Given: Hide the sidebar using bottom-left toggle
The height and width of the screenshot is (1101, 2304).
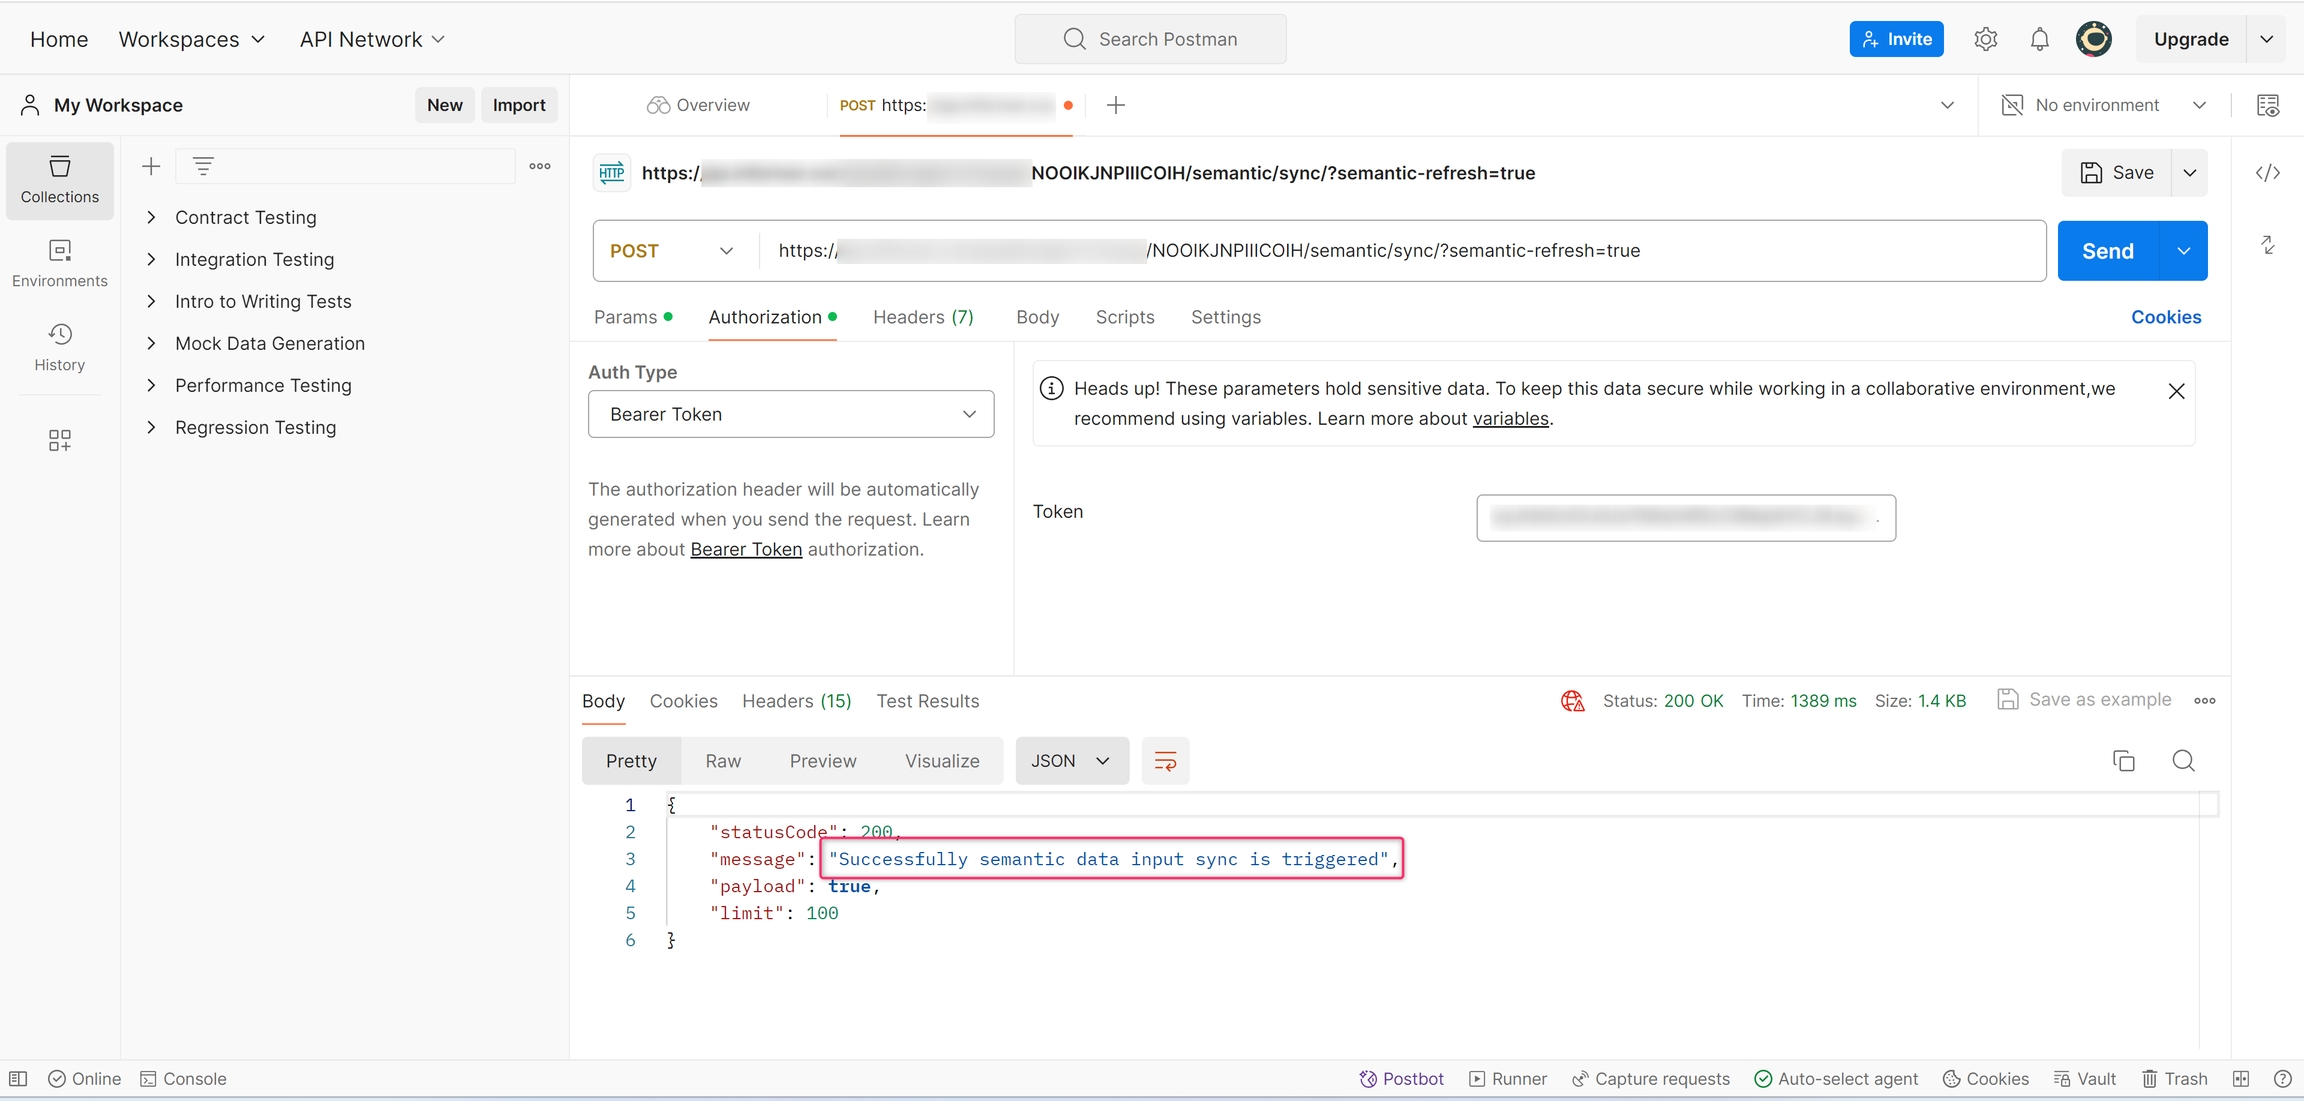Looking at the screenshot, I should [18, 1079].
